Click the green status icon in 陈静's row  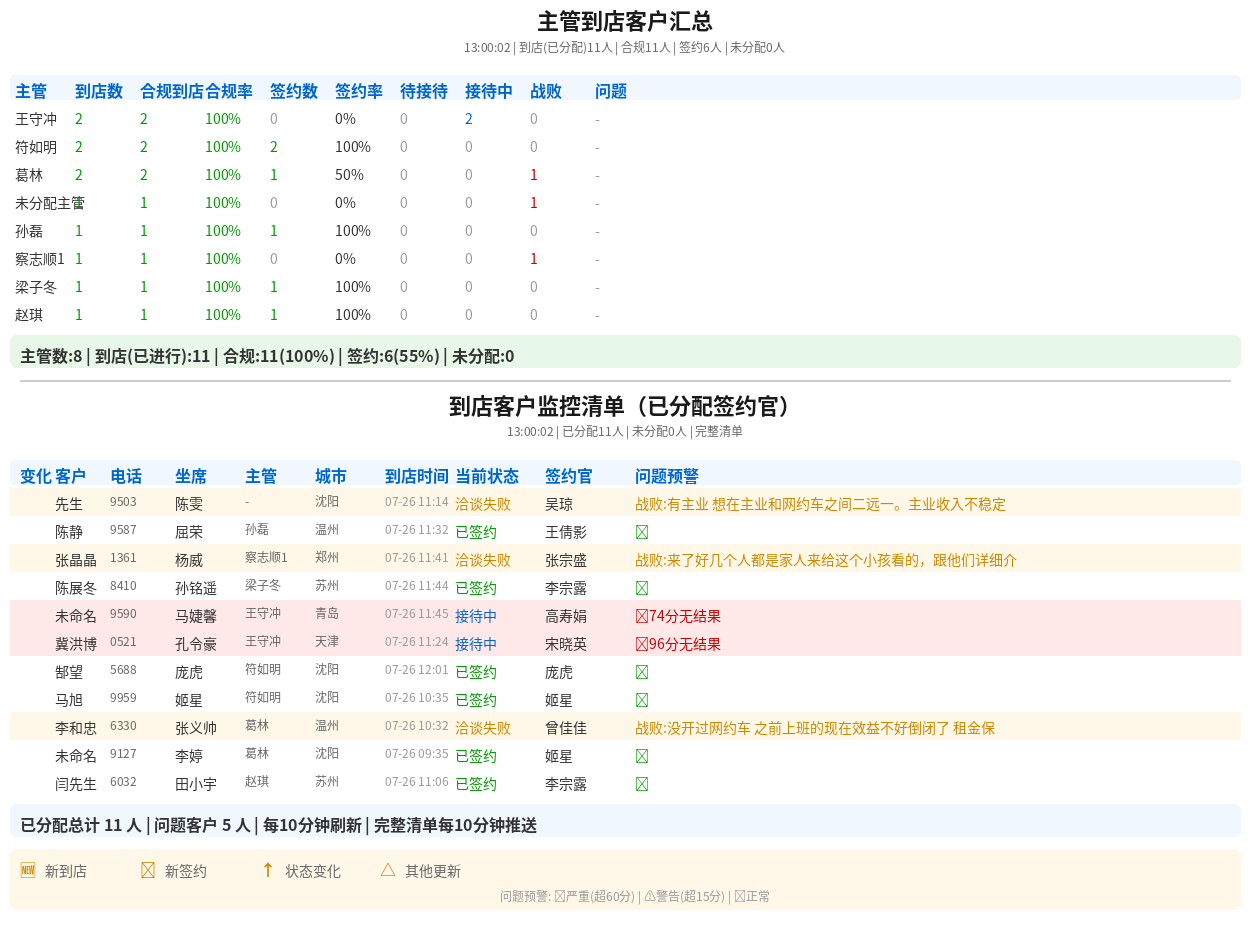click(x=642, y=532)
